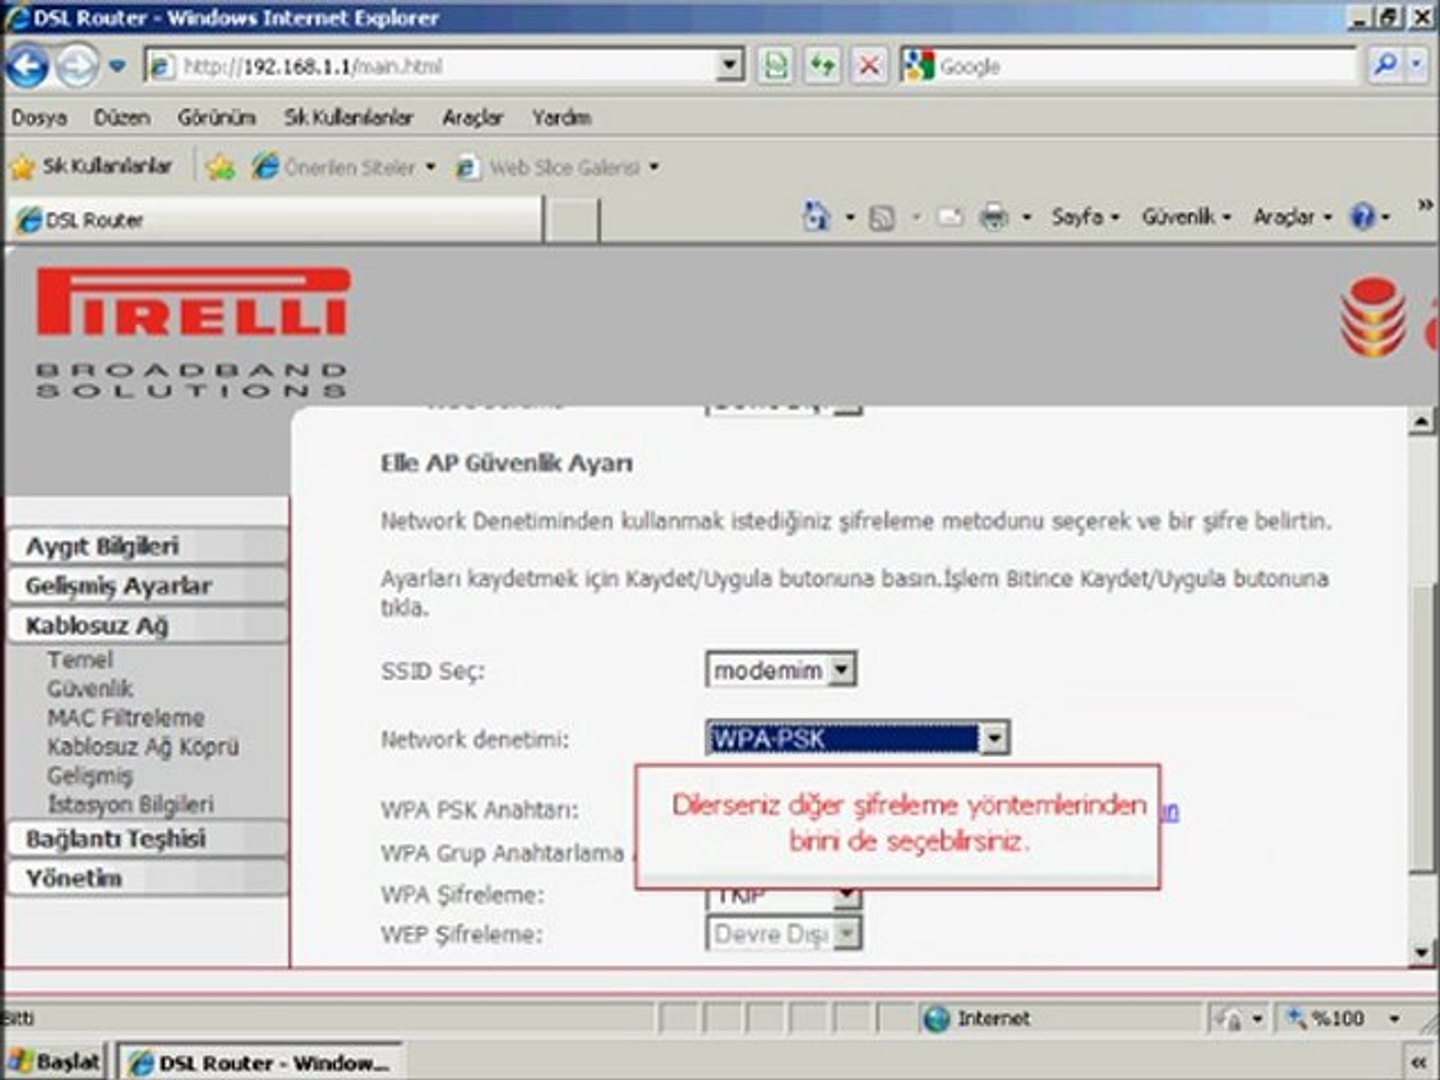This screenshot has width=1440, height=1080.
Task: Open the Sayfa command bar menu
Action: pyautogui.click(x=1085, y=217)
